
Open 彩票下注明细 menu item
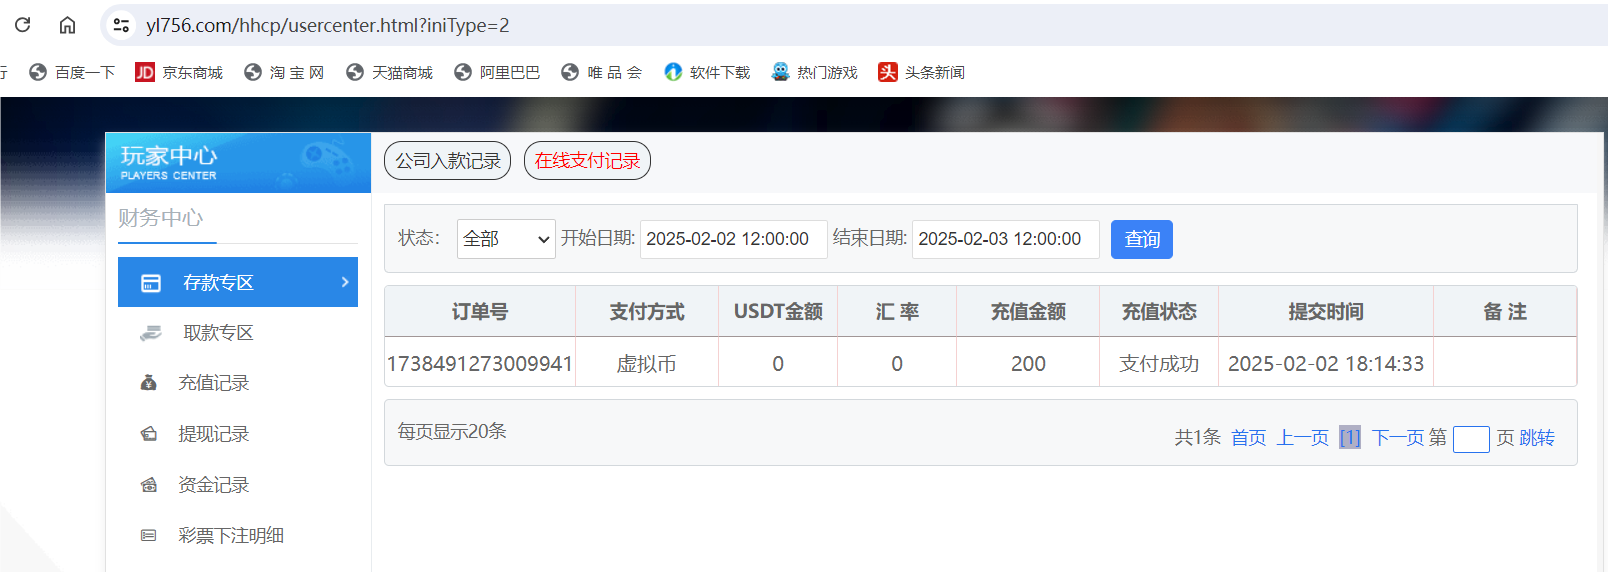click(238, 536)
